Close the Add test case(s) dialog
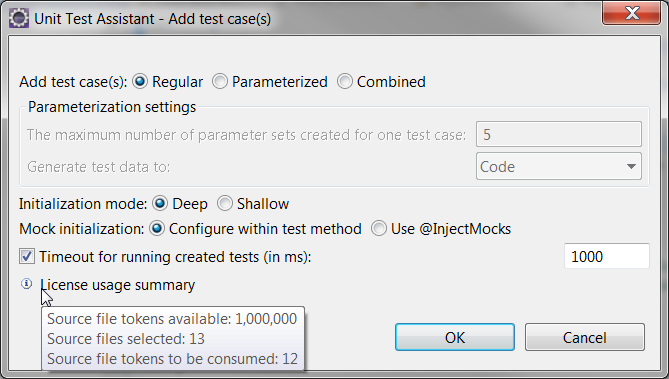 (631, 13)
